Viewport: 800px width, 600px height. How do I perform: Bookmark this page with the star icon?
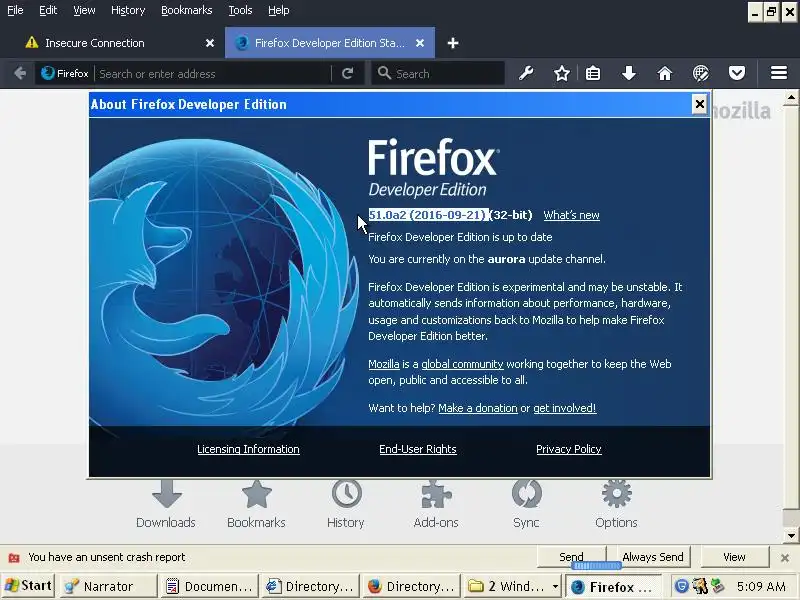tap(562, 73)
